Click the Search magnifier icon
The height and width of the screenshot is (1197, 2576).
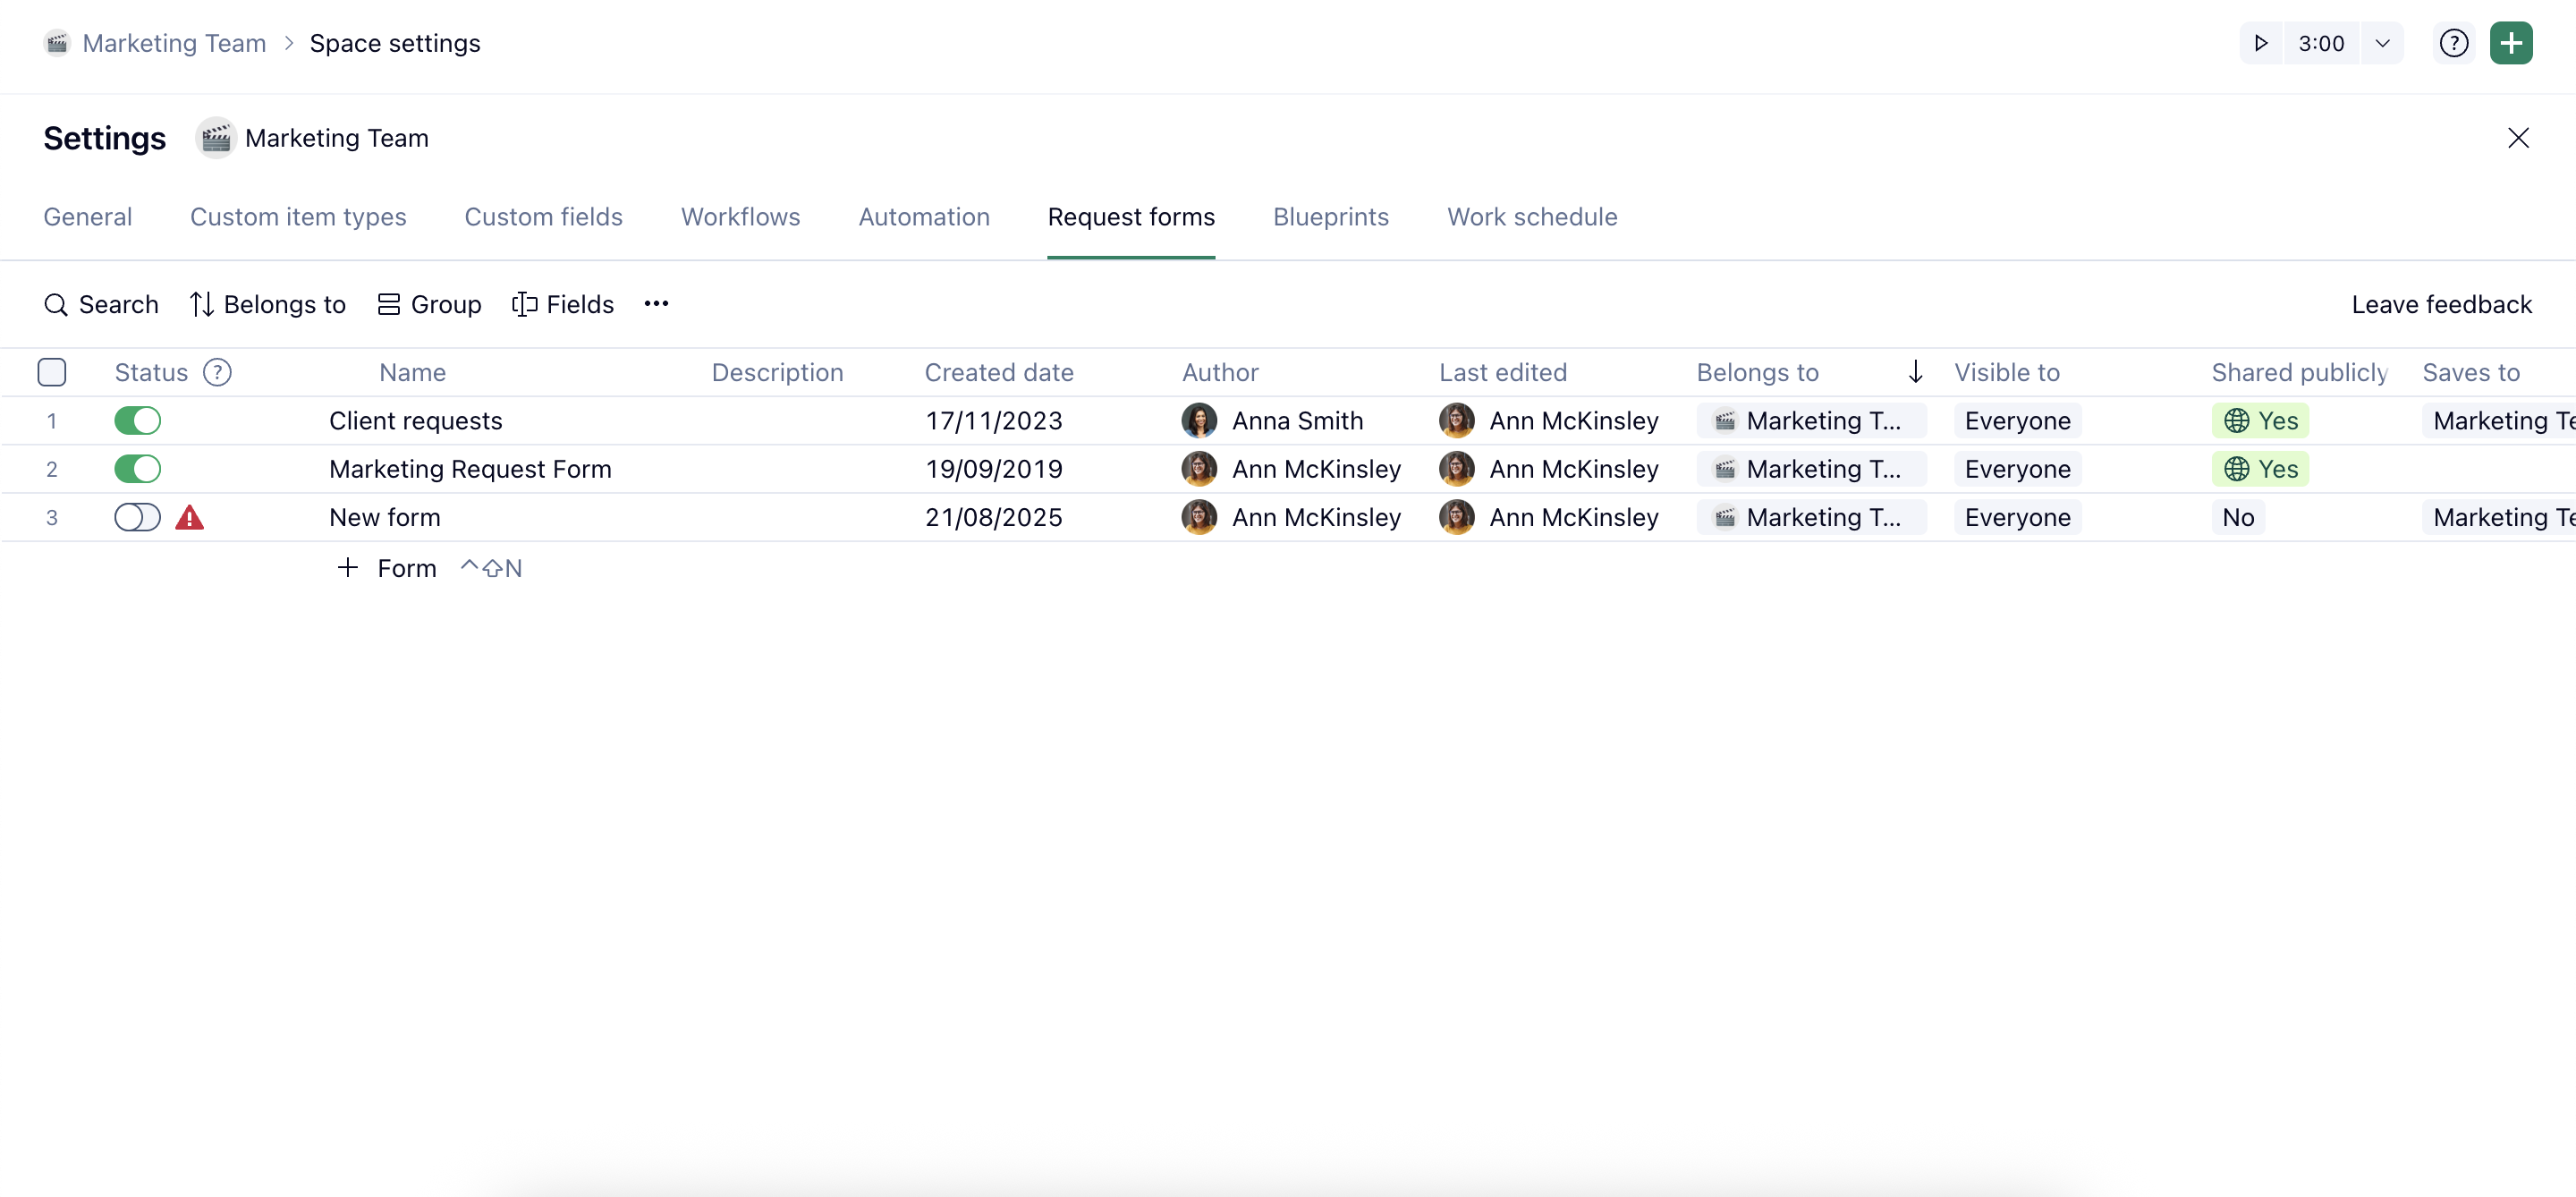[x=56, y=305]
